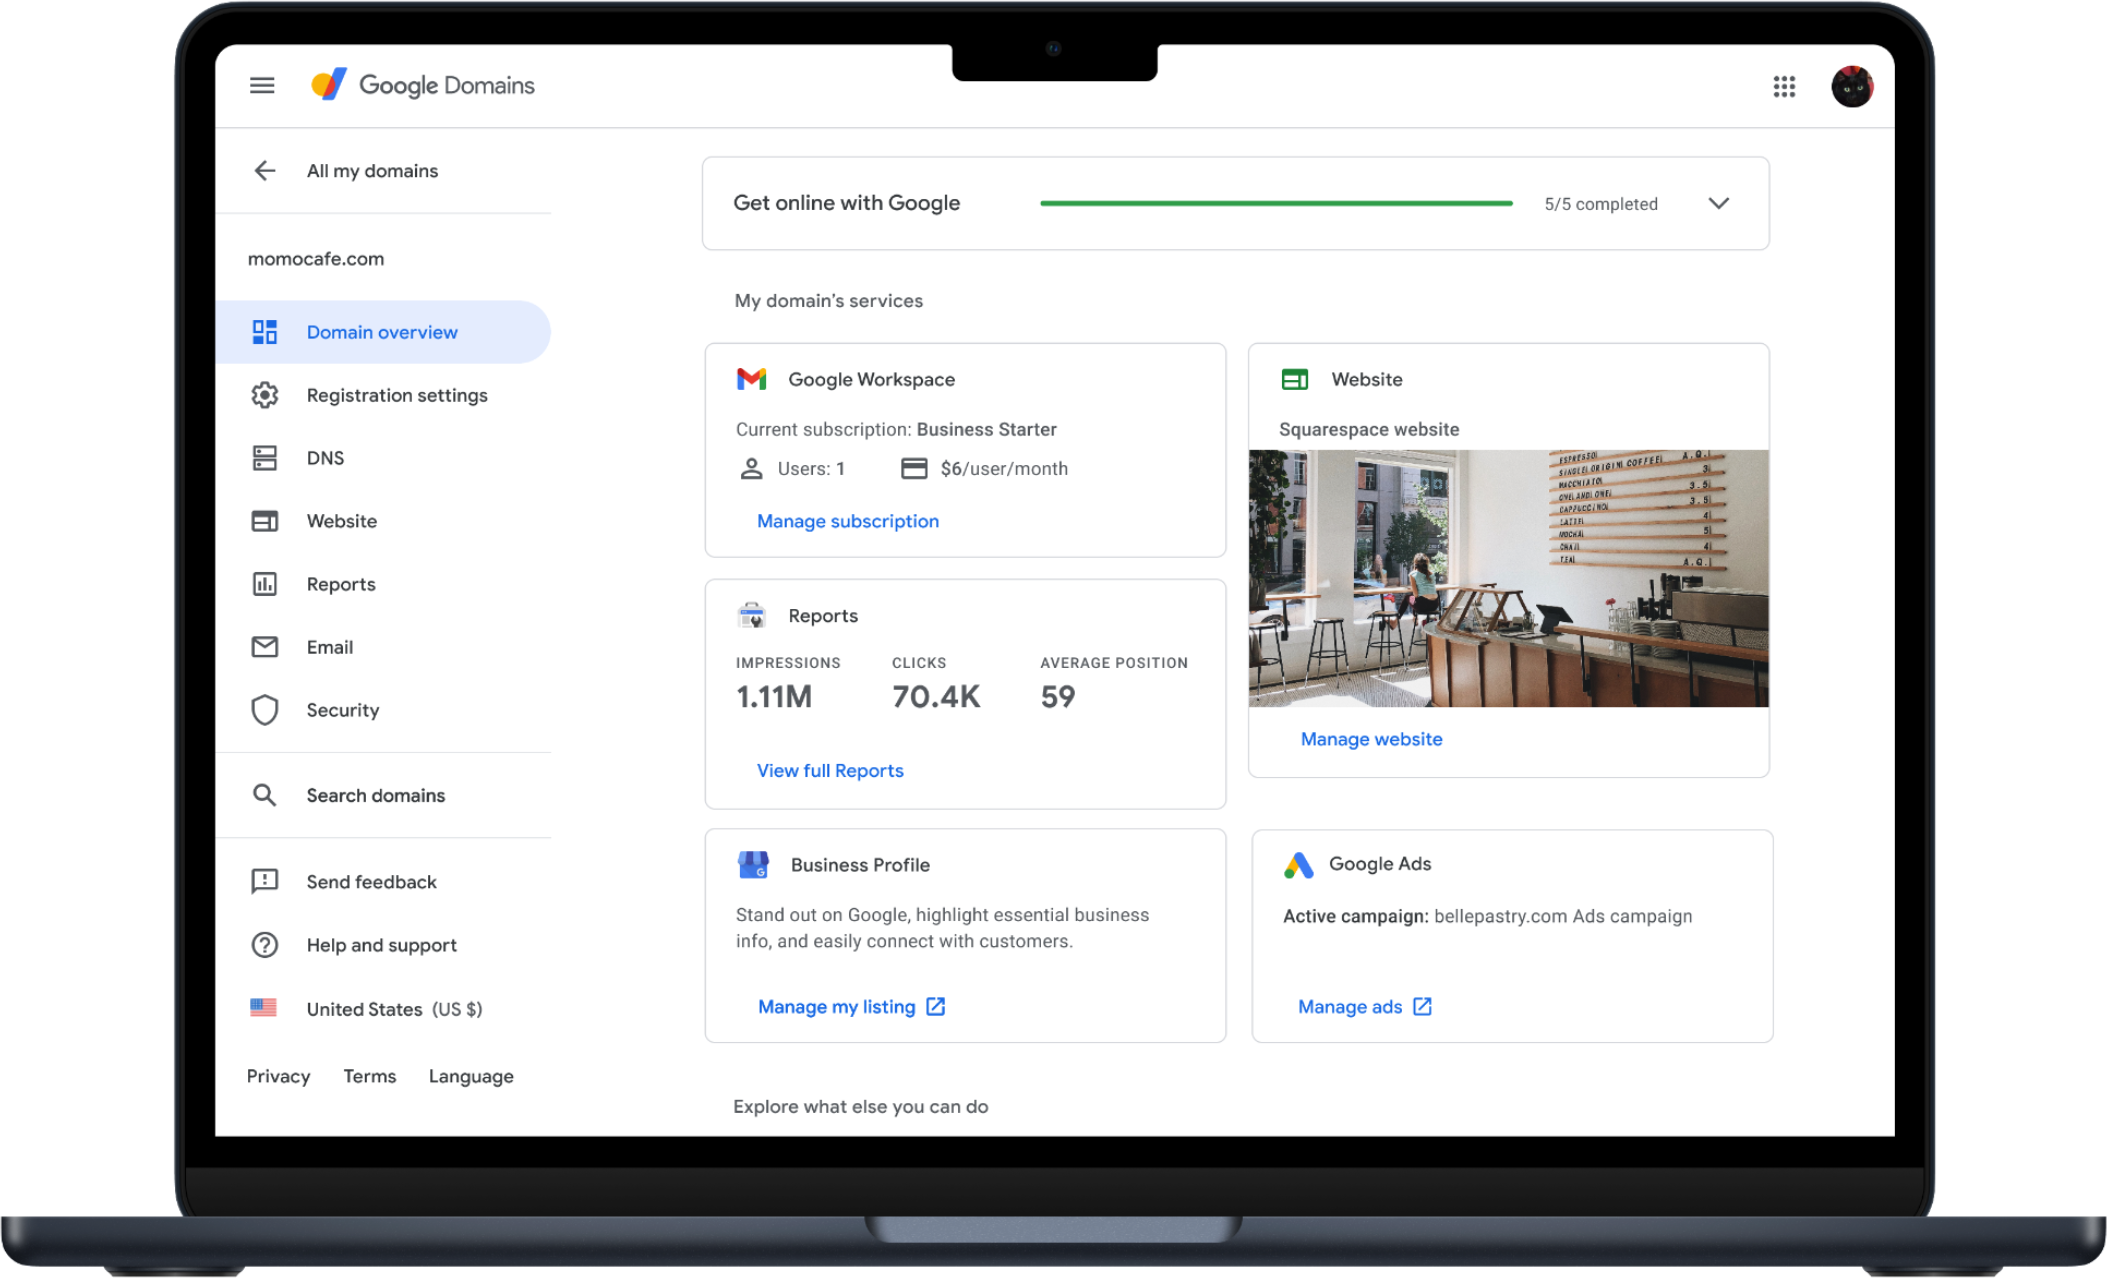Click the bellepastry.com Ads campaign text
Viewport: 2107px width, 1278px height.
(1563, 916)
